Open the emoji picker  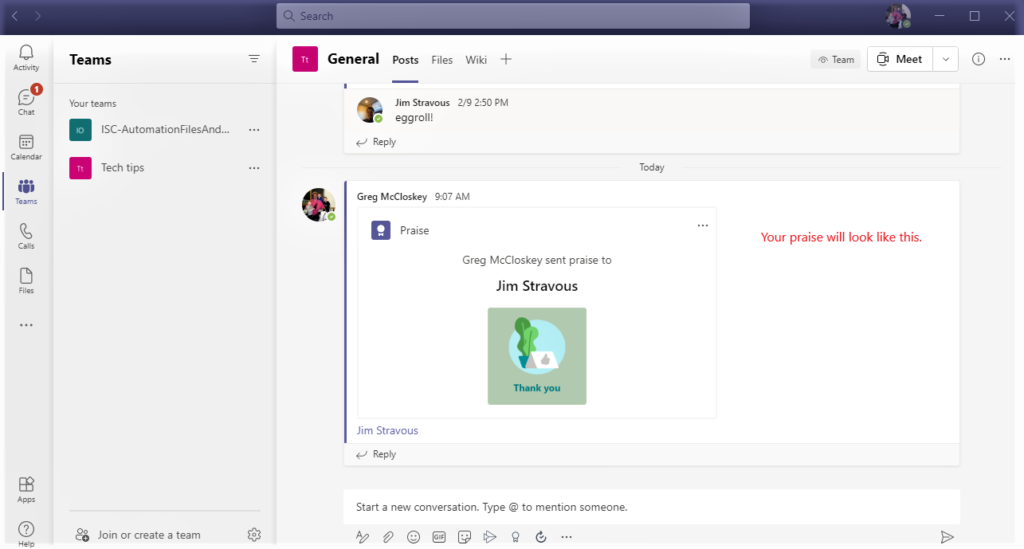pyautogui.click(x=413, y=537)
